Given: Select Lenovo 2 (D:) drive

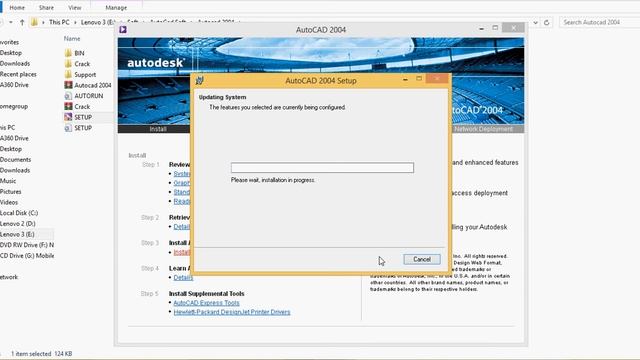Looking at the screenshot, I should [x=18, y=223].
